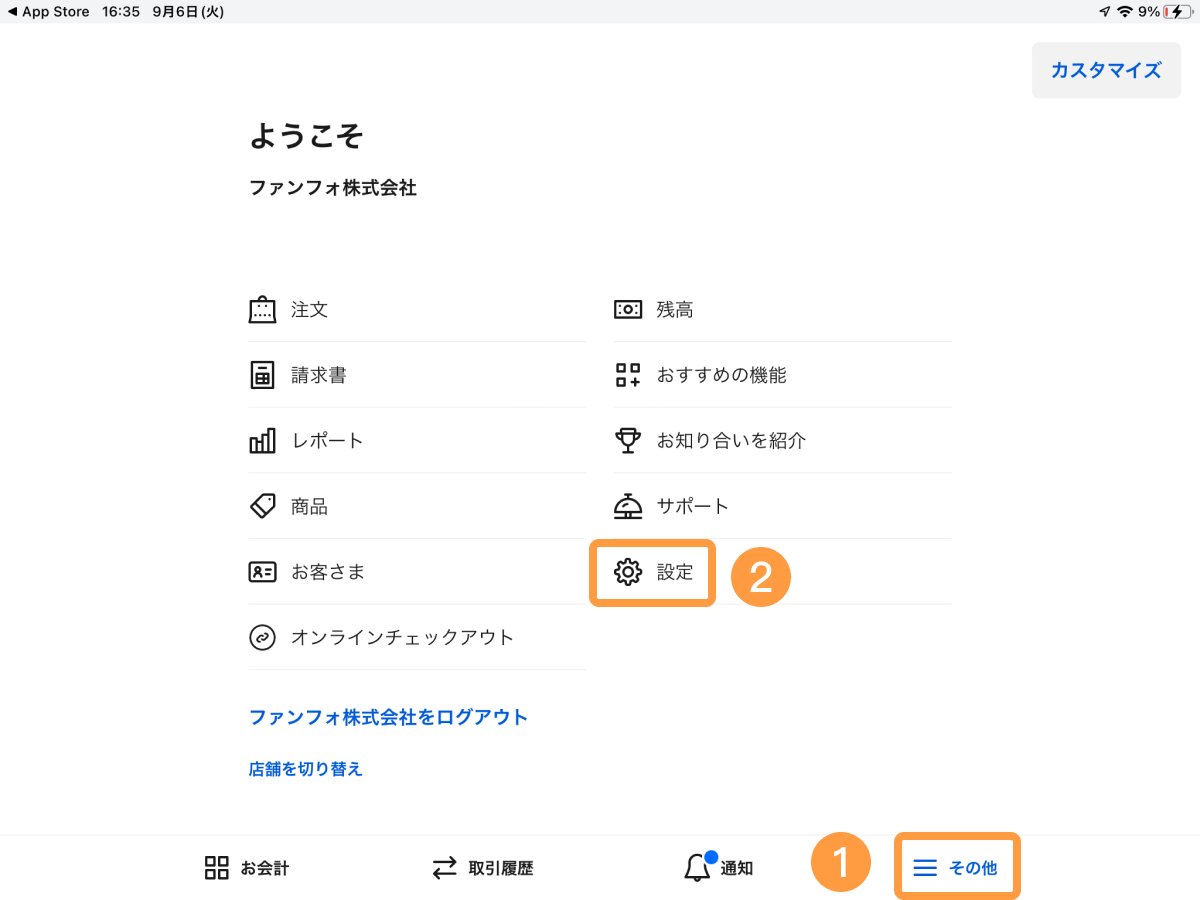The height and width of the screenshot is (900, 1200).
Task: Open the オンラインチェックアウト label
Action: 402,637
